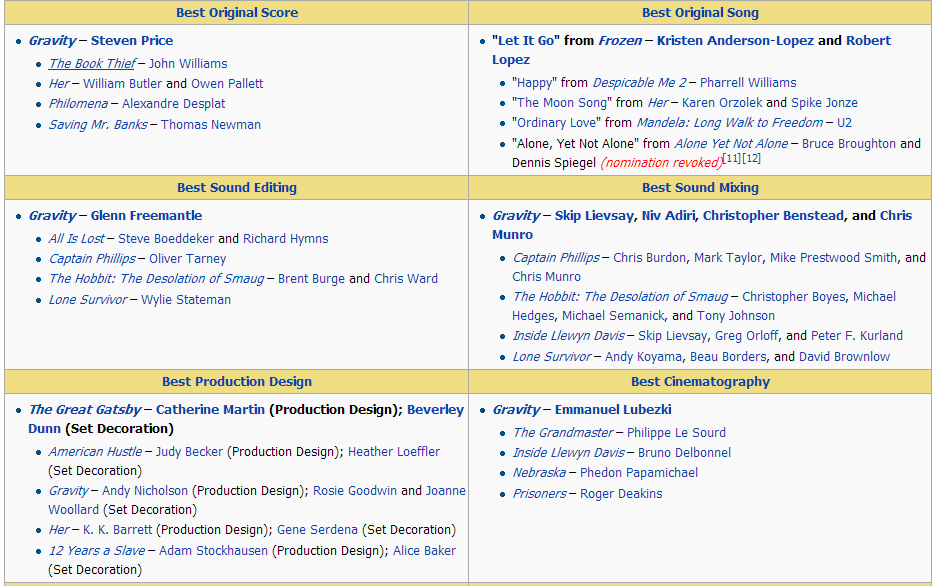
Task: Click The Great Gatsby film link
Action: [x=85, y=410]
